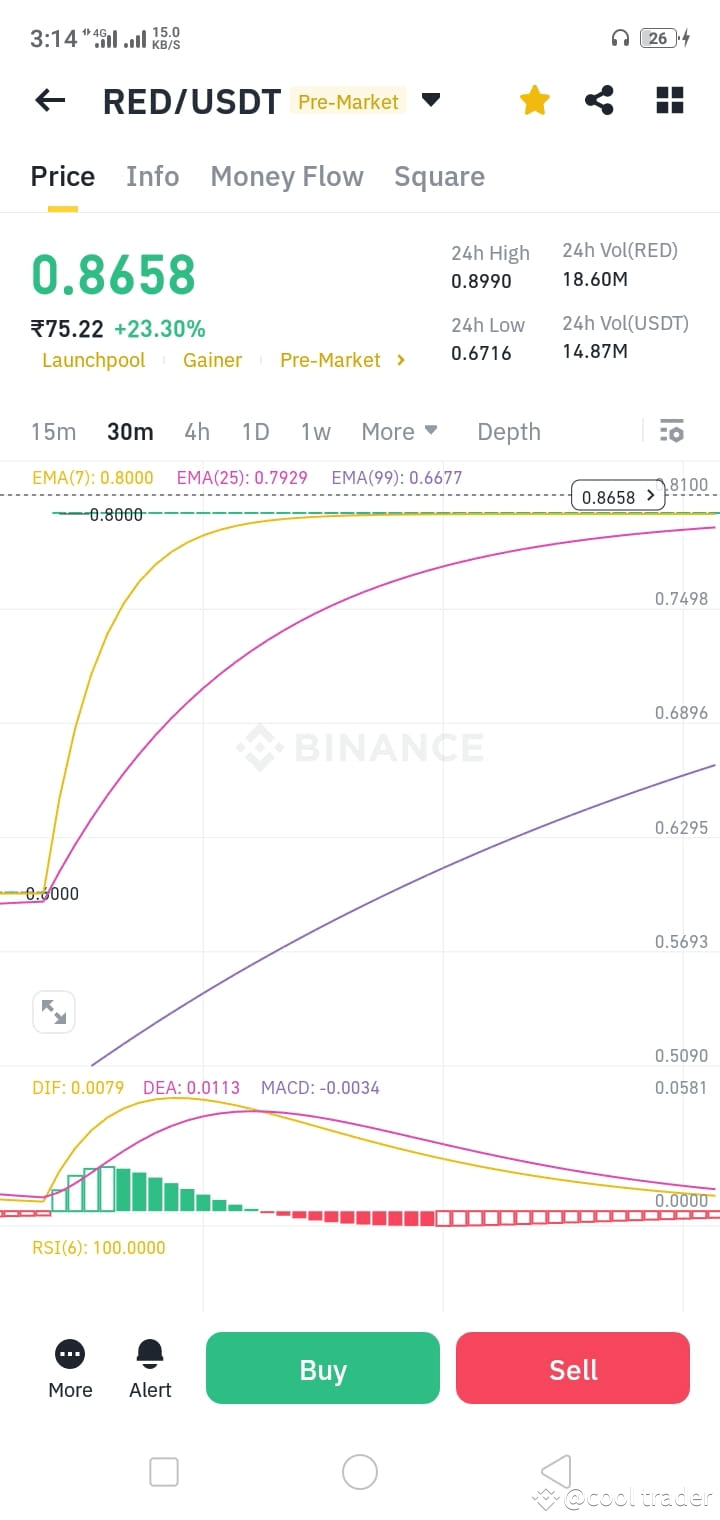
Task: Open the More menu icon
Action: click(x=70, y=1369)
